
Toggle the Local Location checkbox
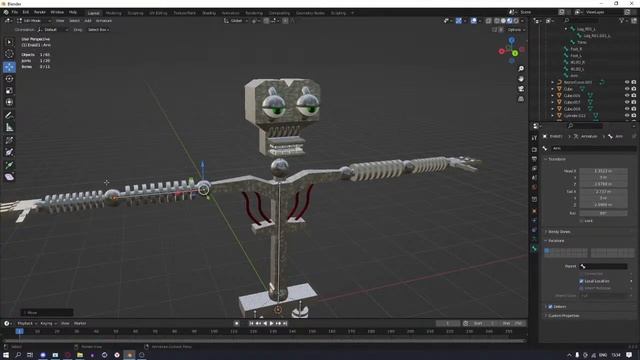tap(581, 281)
